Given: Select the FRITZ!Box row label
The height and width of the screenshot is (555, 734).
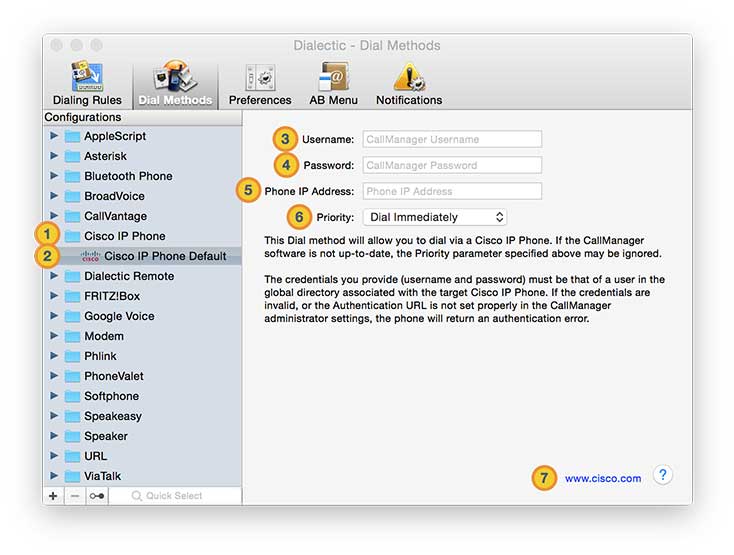Looking at the screenshot, I should click(112, 296).
